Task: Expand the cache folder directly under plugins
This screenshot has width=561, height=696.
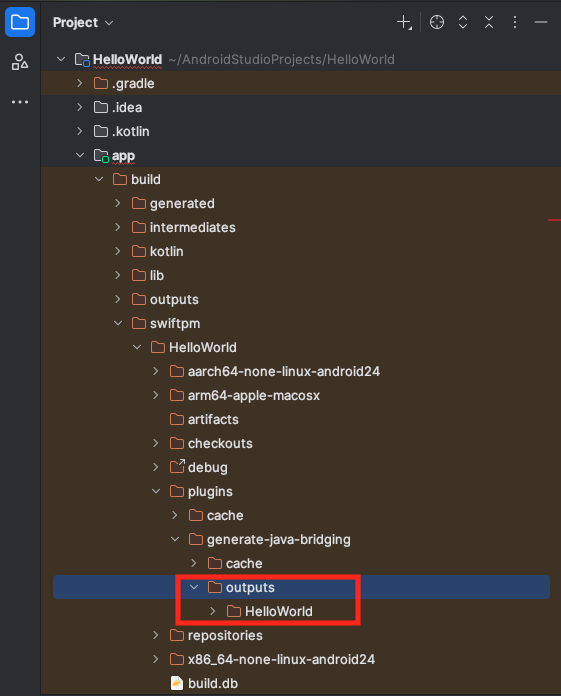Action: (x=175, y=515)
